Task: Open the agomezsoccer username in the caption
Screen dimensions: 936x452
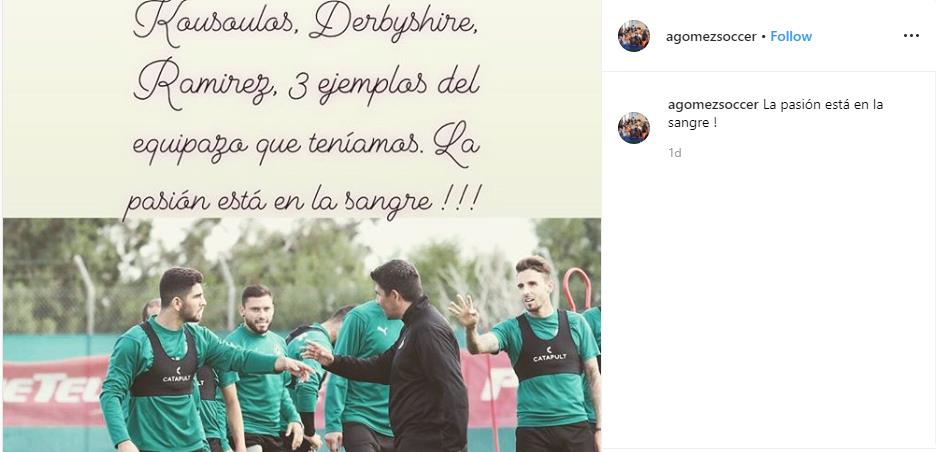Action: [x=713, y=105]
